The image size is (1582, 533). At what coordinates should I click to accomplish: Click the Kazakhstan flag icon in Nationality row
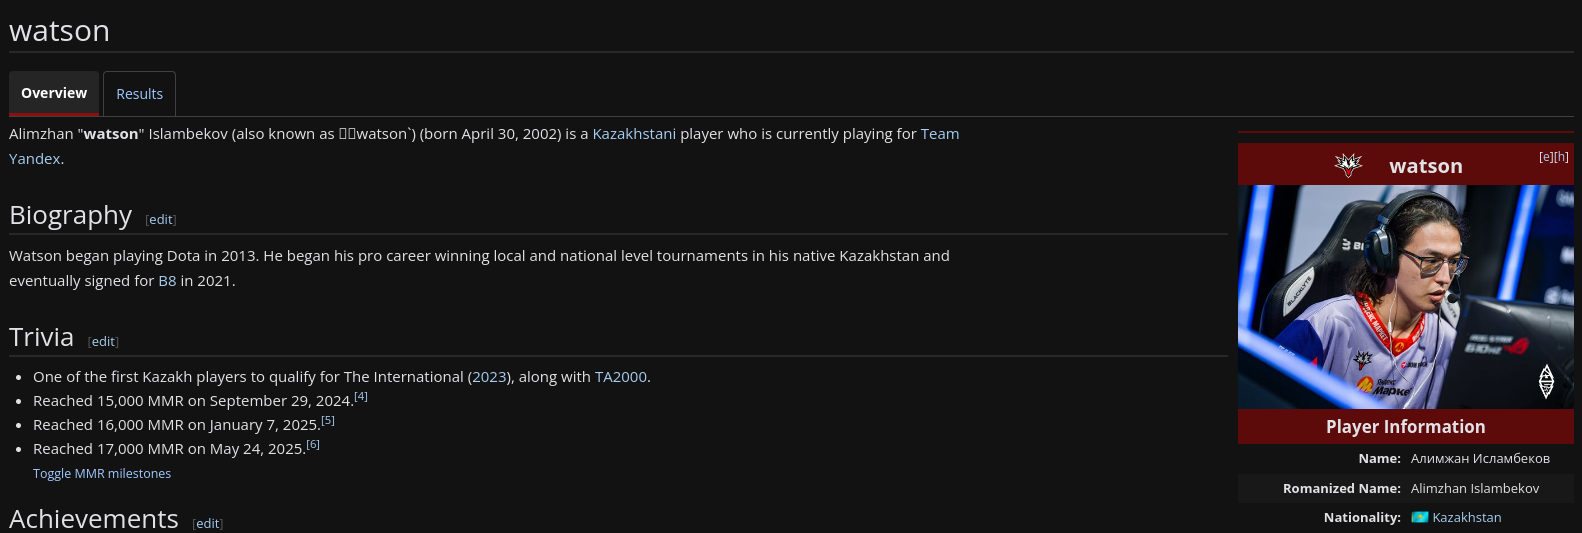tap(1419, 517)
